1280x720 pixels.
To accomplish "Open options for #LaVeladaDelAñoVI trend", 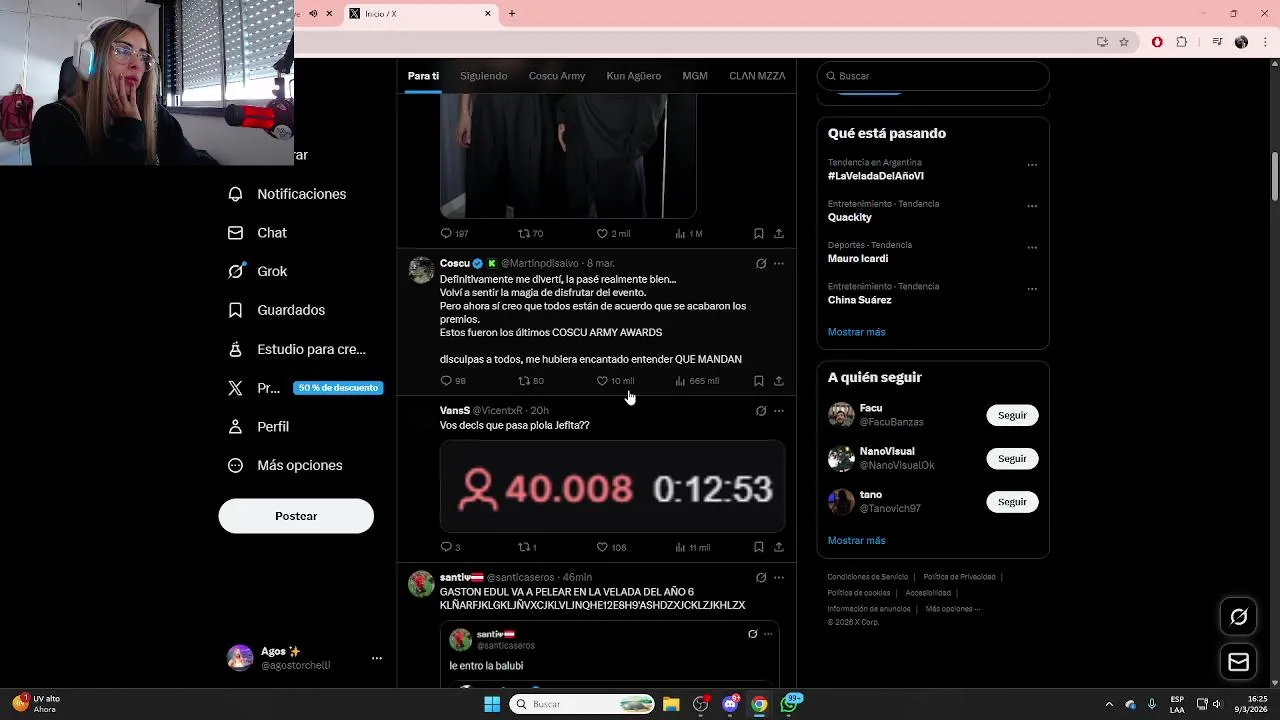I will [x=1032, y=165].
